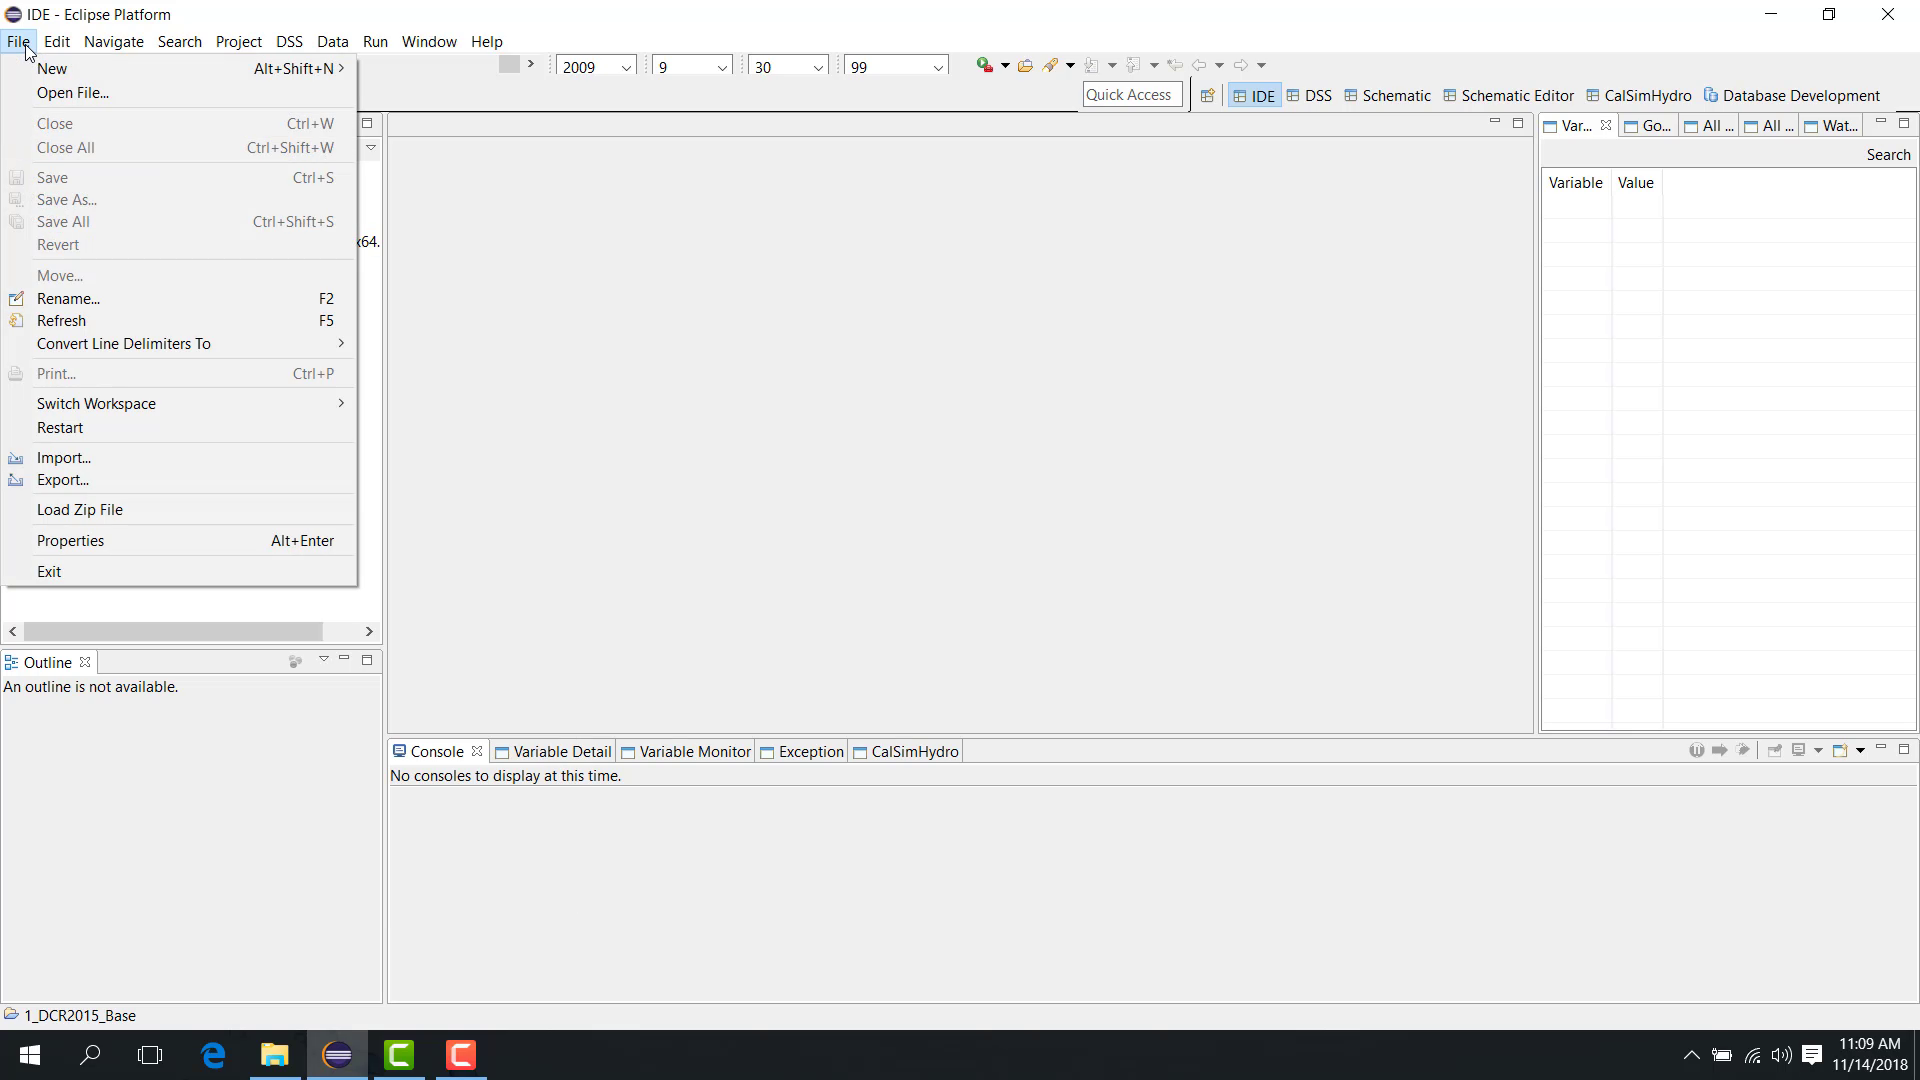
Task: Open Windows Start menu
Action: click(29, 1055)
